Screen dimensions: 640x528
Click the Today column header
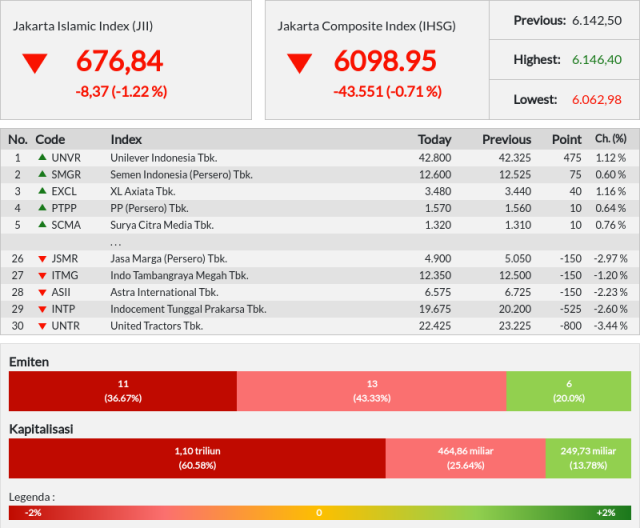pyautogui.click(x=434, y=140)
